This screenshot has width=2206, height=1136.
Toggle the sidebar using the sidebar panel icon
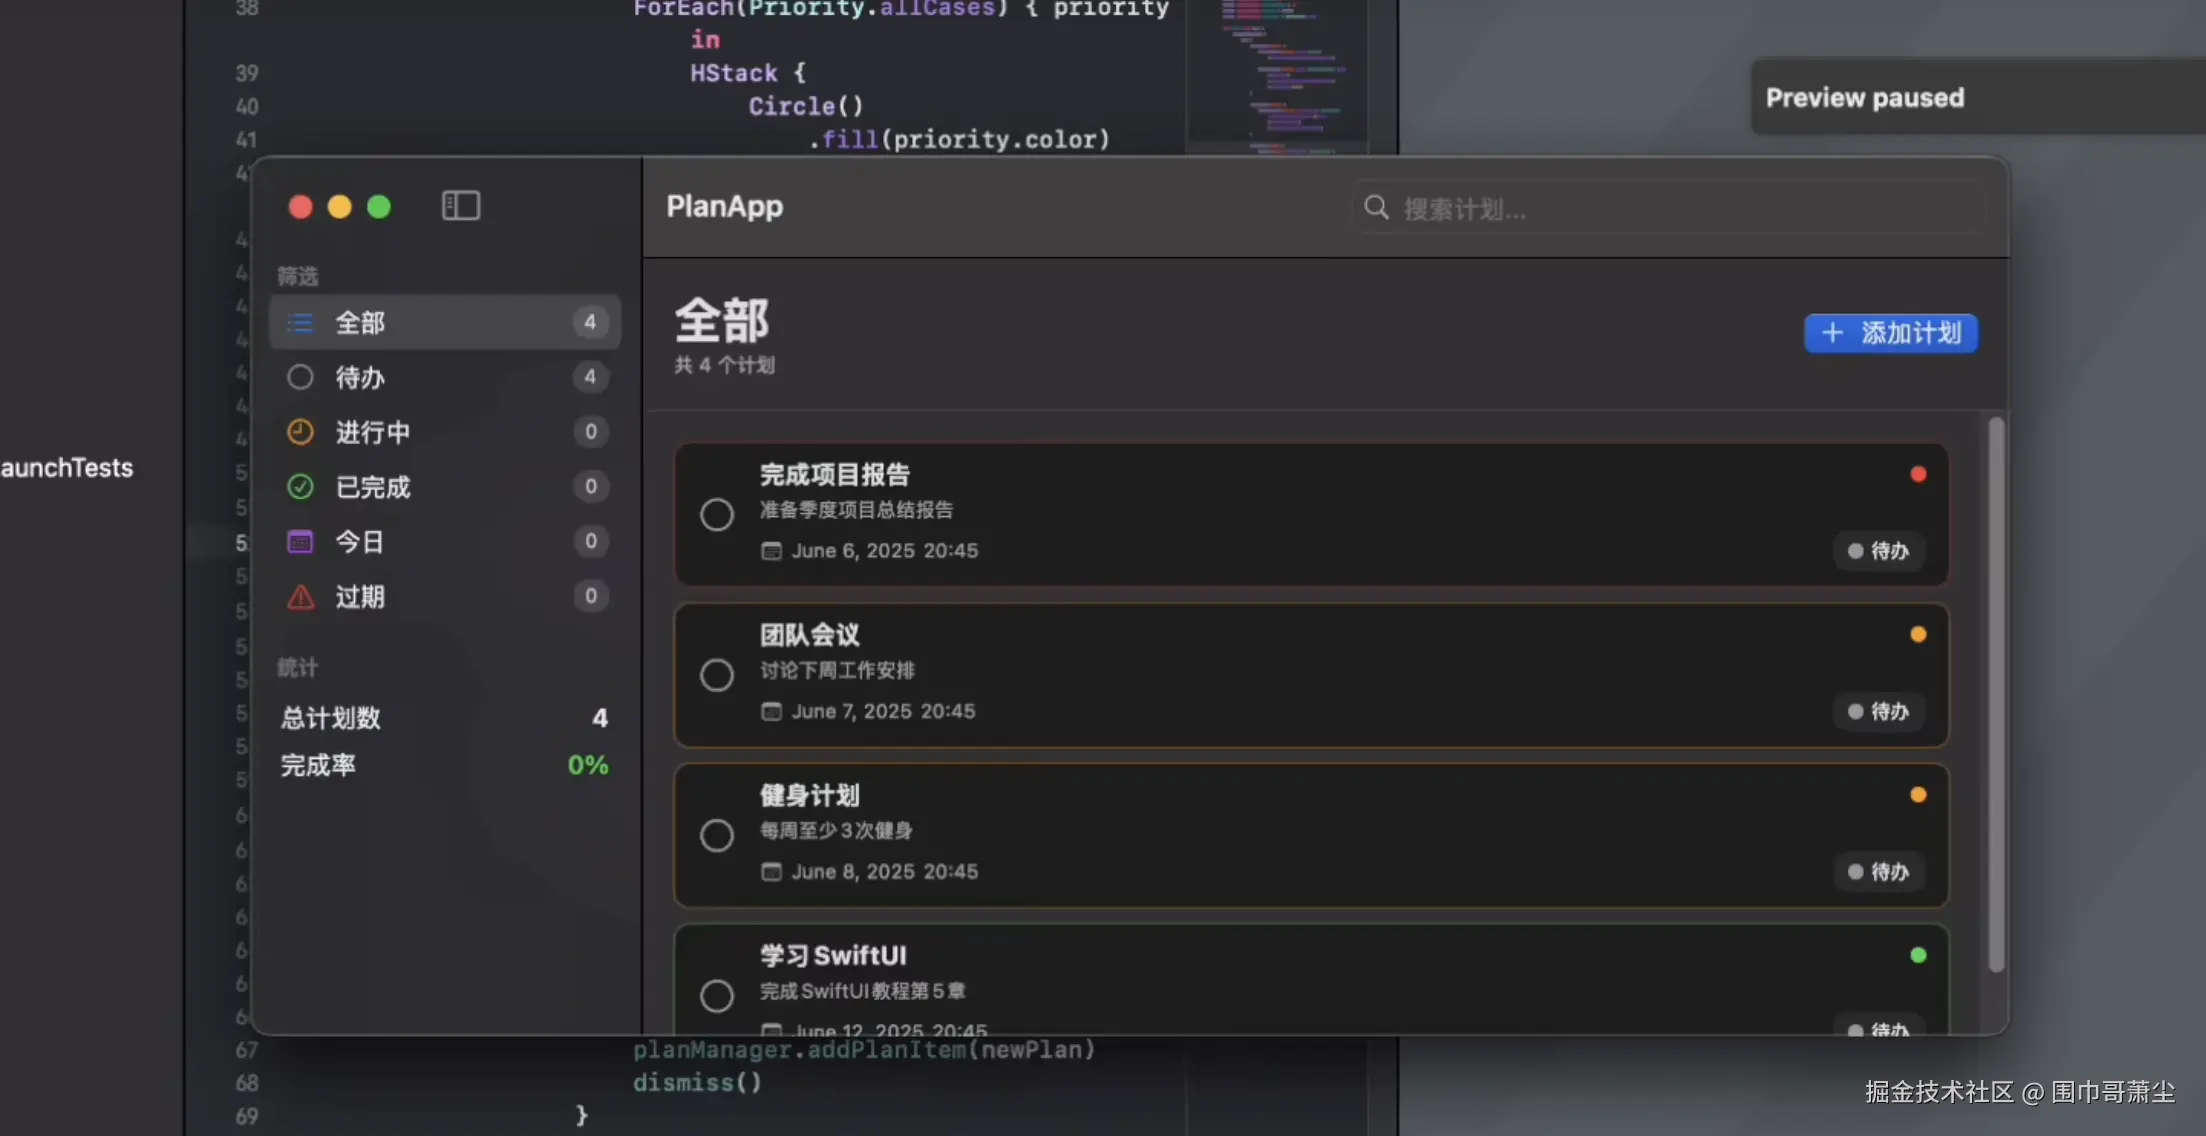coord(461,206)
